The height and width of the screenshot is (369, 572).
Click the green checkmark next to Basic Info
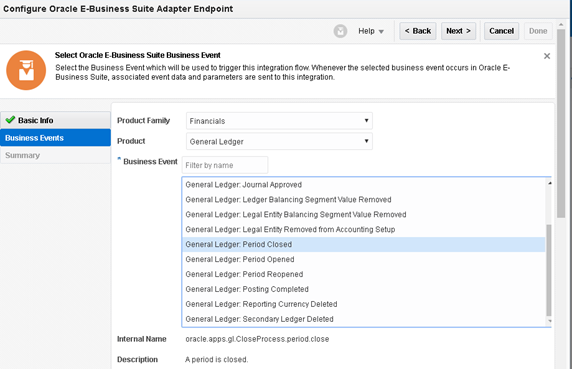10,120
